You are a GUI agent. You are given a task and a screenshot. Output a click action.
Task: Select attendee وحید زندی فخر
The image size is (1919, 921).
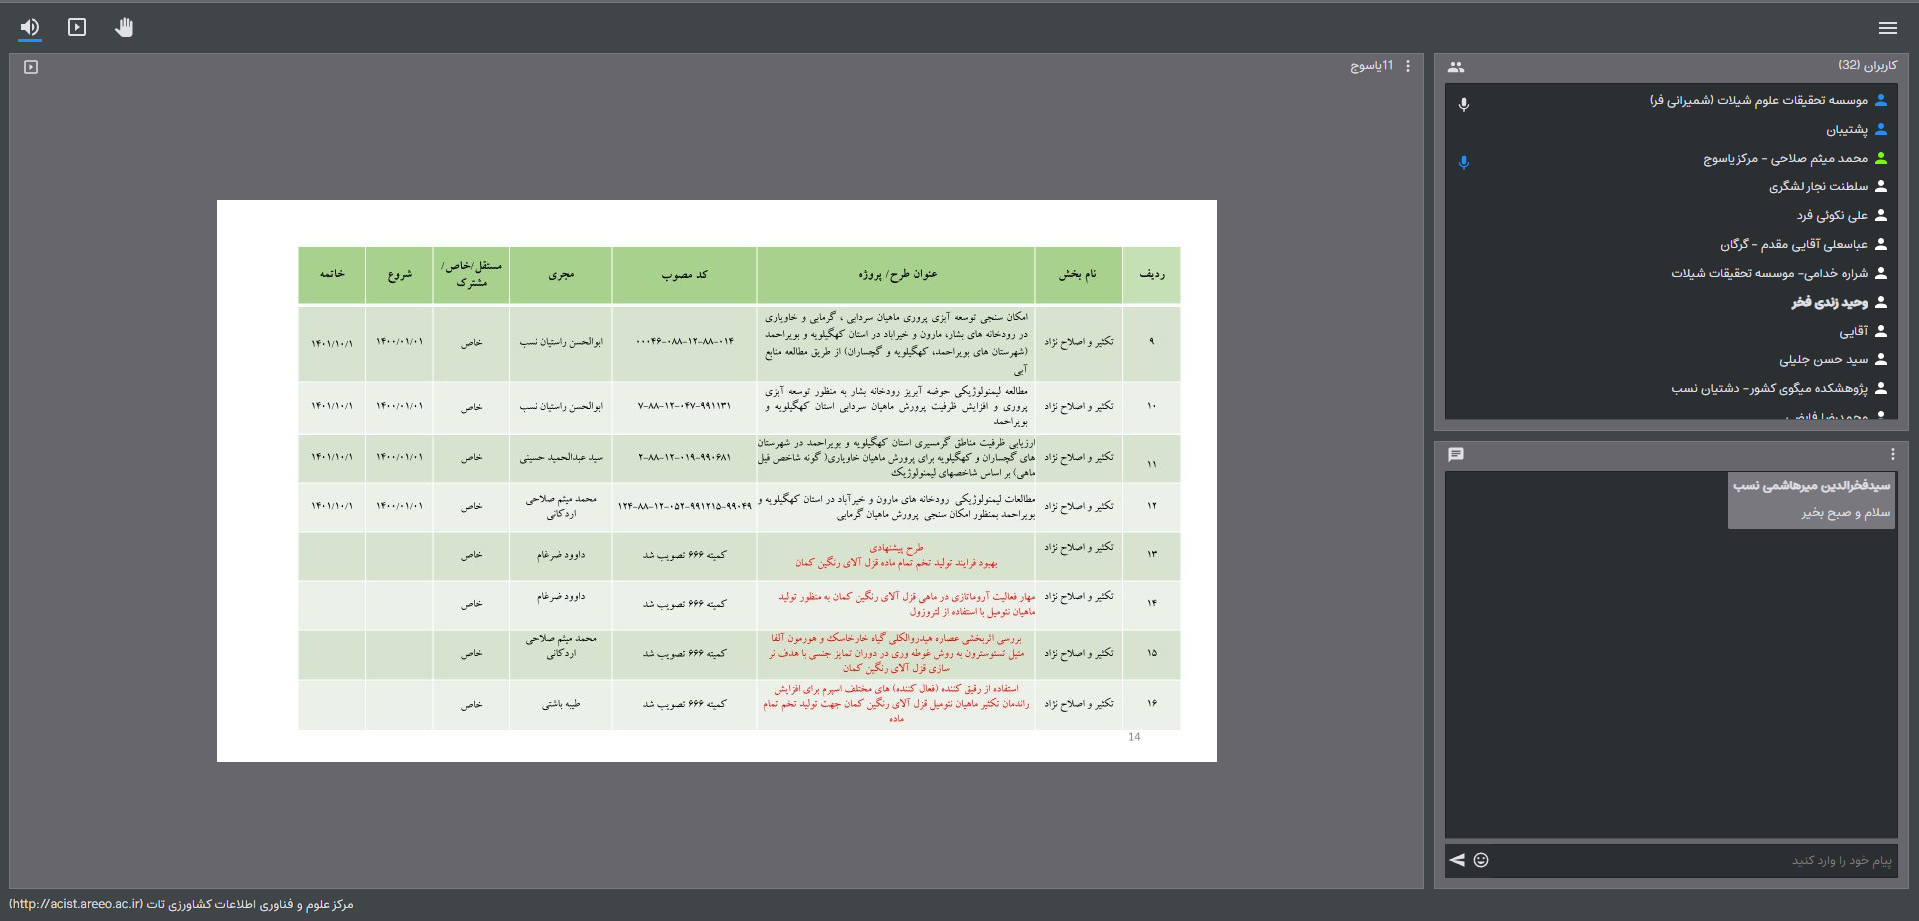(x=1829, y=302)
